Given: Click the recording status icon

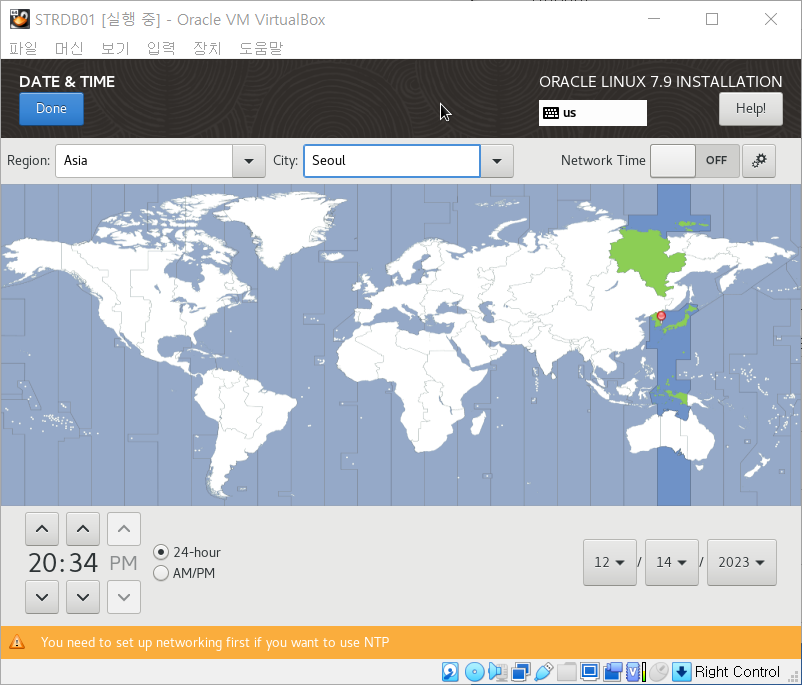Looking at the screenshot, I should point(613,672).
